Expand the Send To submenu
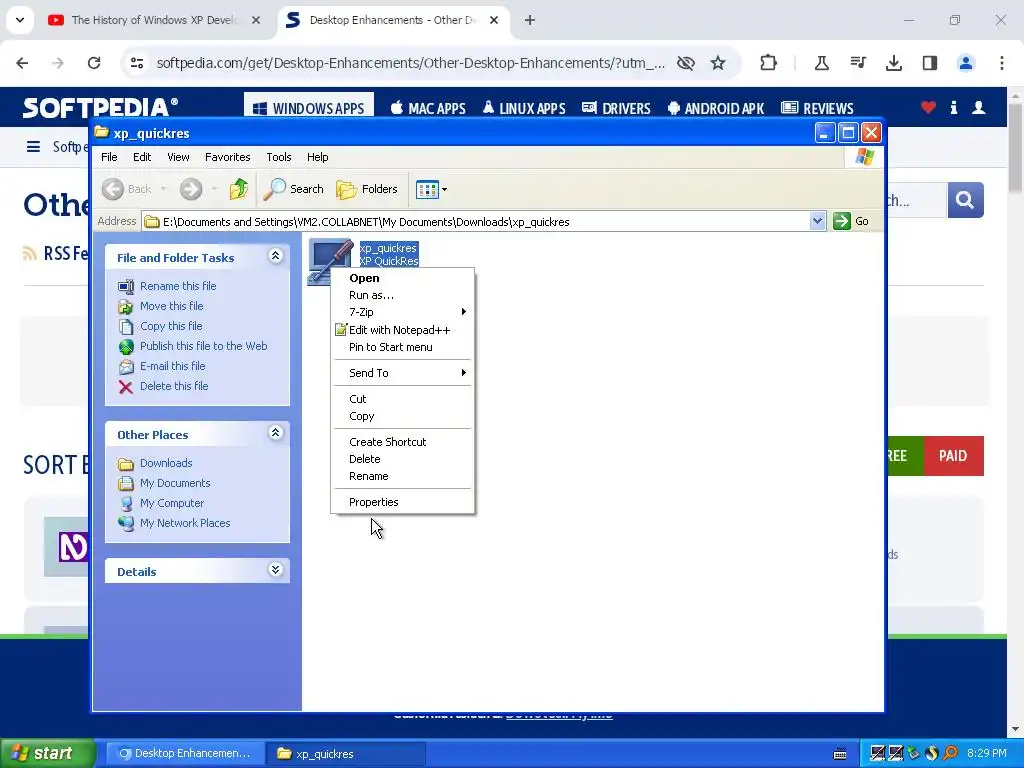This screenshot has height=768, width=1024. [402, 373]
